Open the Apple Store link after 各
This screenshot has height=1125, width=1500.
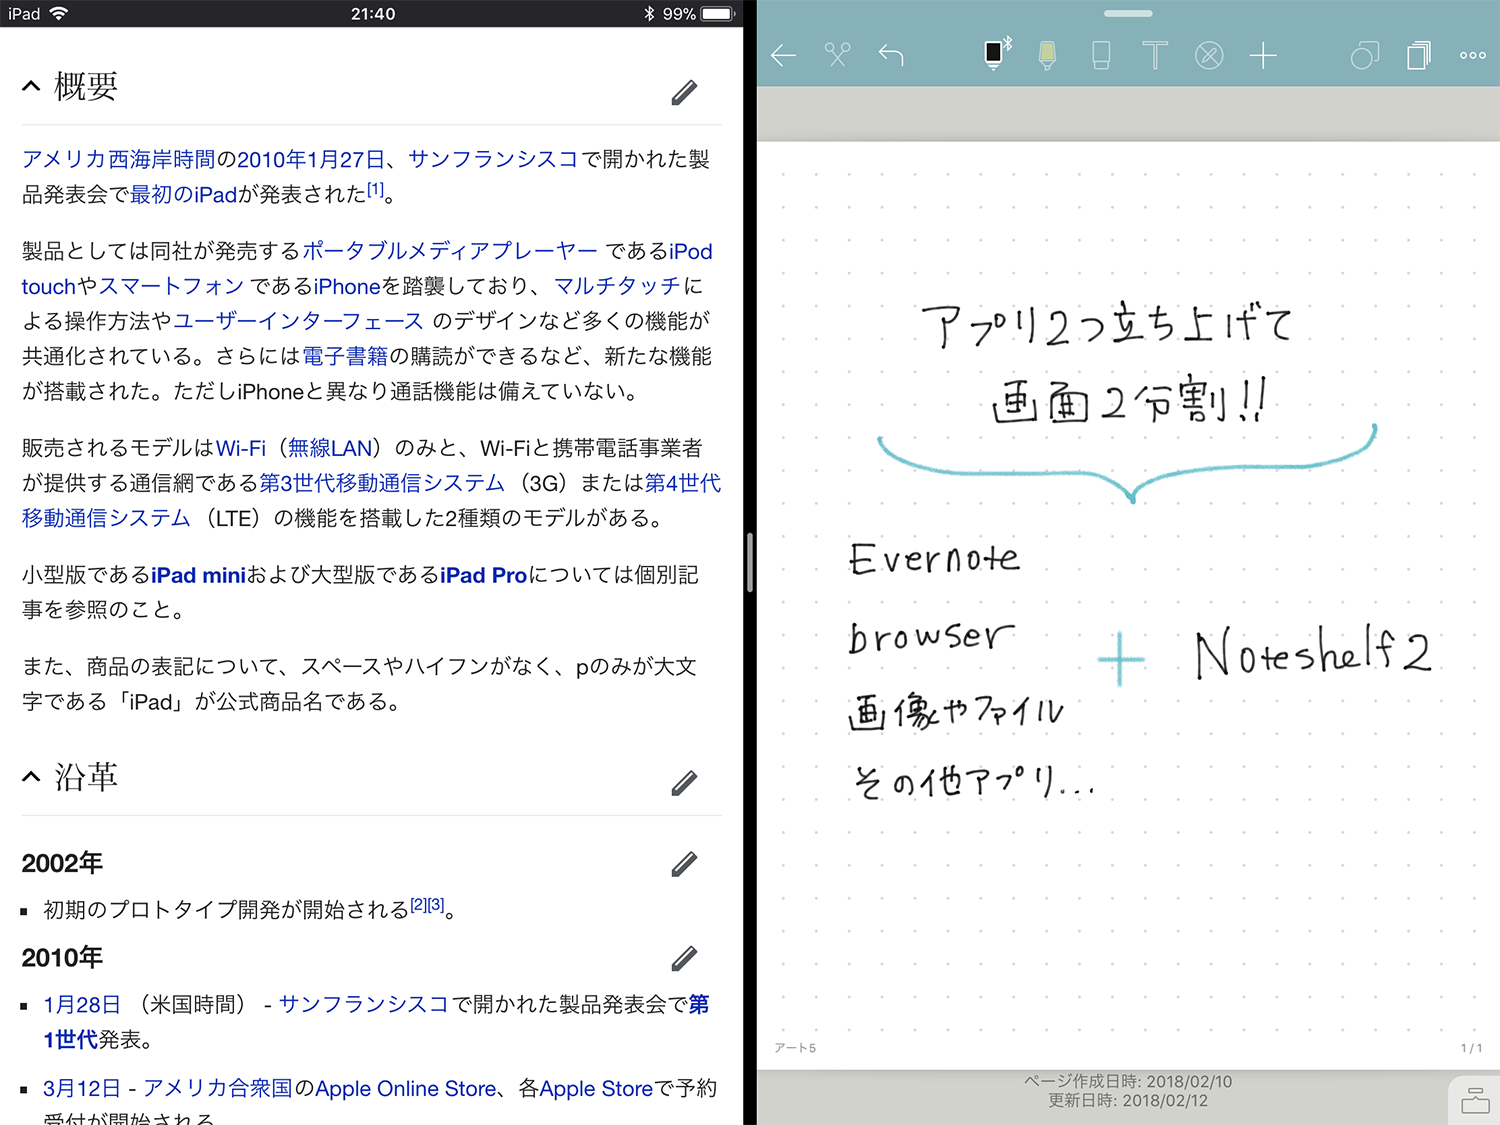(596, 1088)
